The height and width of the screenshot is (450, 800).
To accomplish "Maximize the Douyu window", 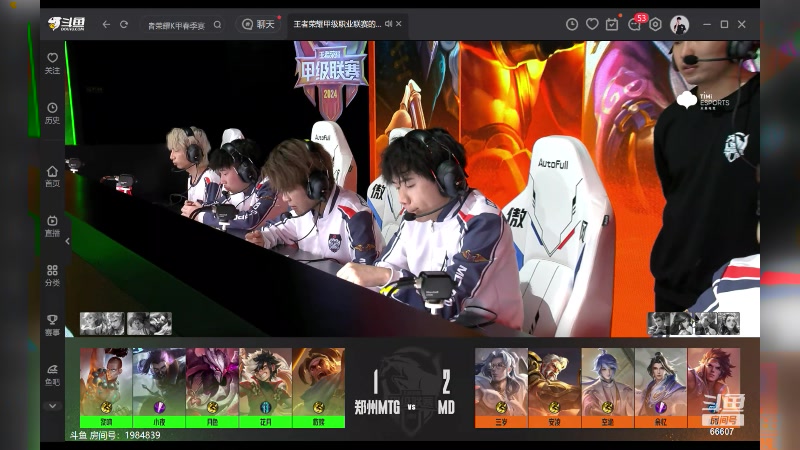I will 724,24.
